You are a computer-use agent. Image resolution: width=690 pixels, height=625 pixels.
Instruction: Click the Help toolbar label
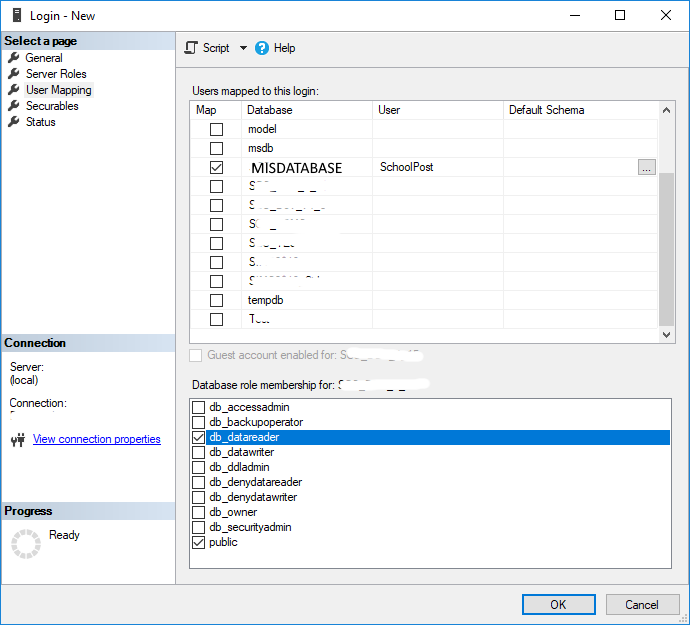[284, 48]
